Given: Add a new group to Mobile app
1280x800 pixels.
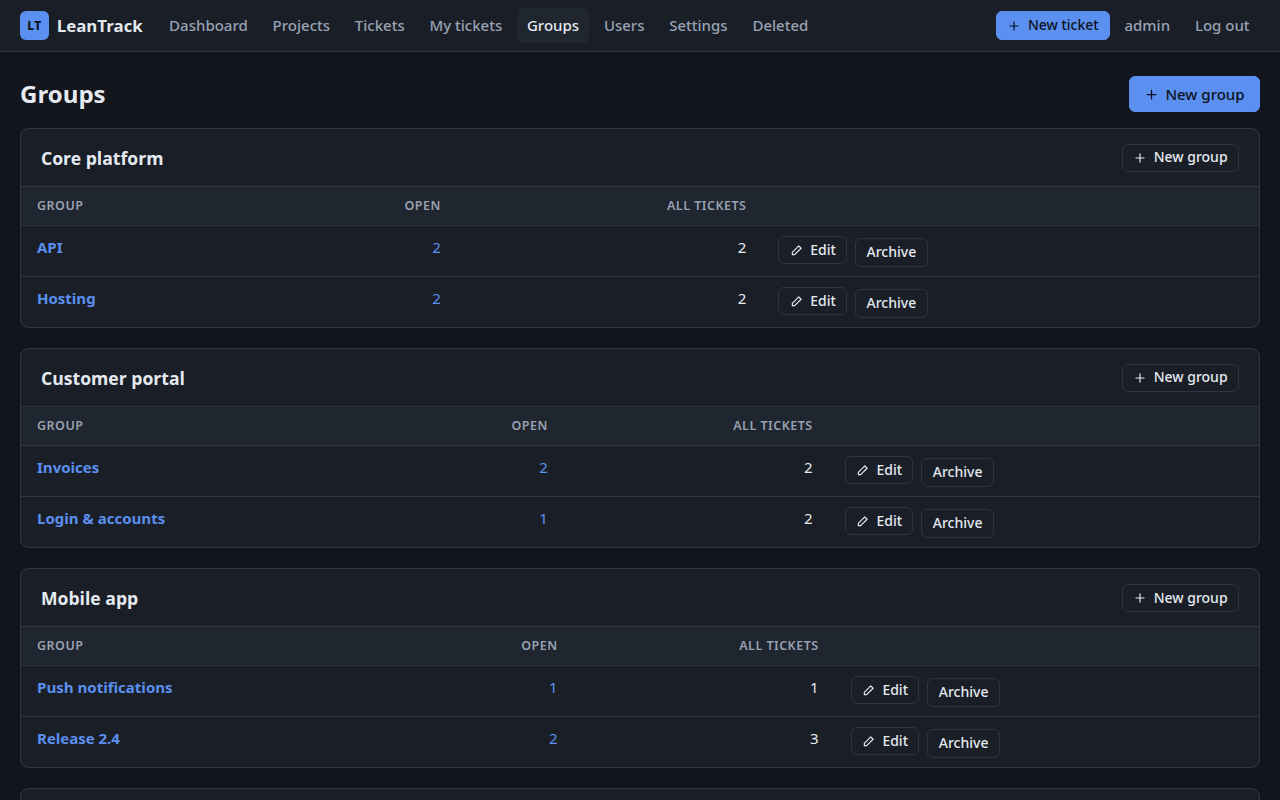Looking at the screenshot, I should (x=1180, y=598).
